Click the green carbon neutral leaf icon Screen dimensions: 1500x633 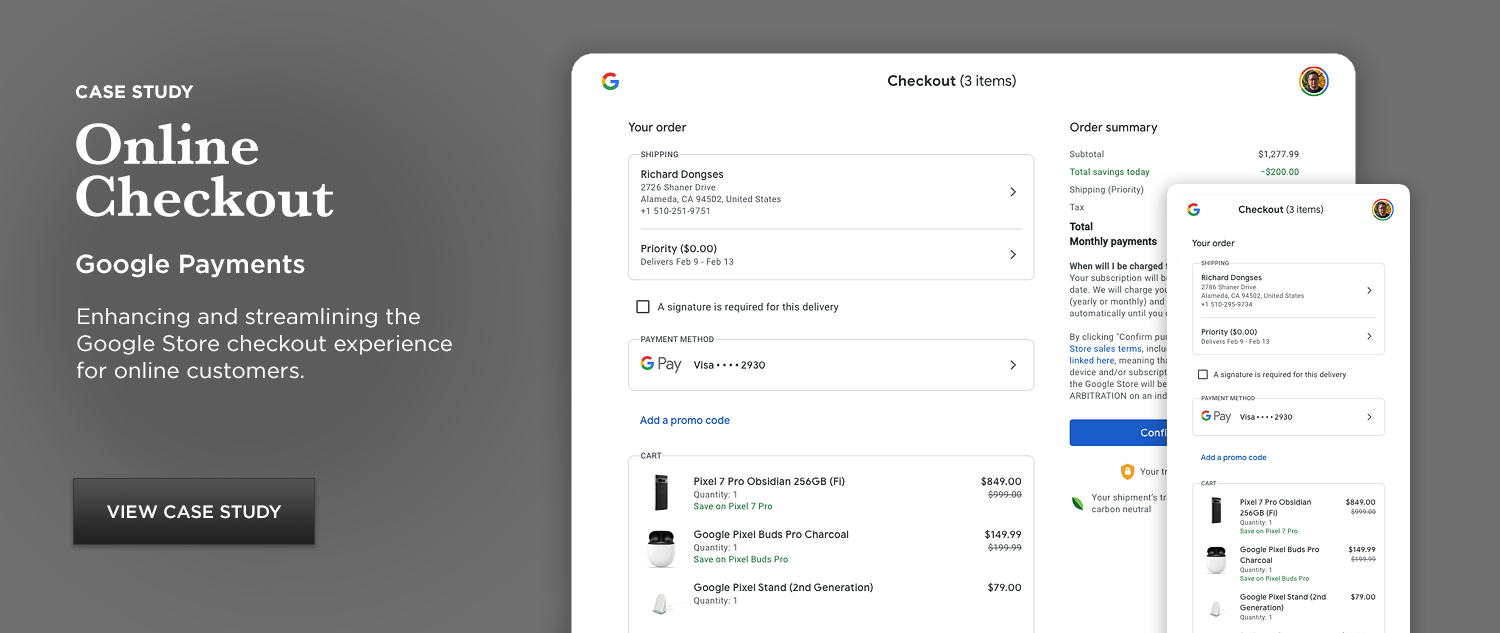[1078, 502]
